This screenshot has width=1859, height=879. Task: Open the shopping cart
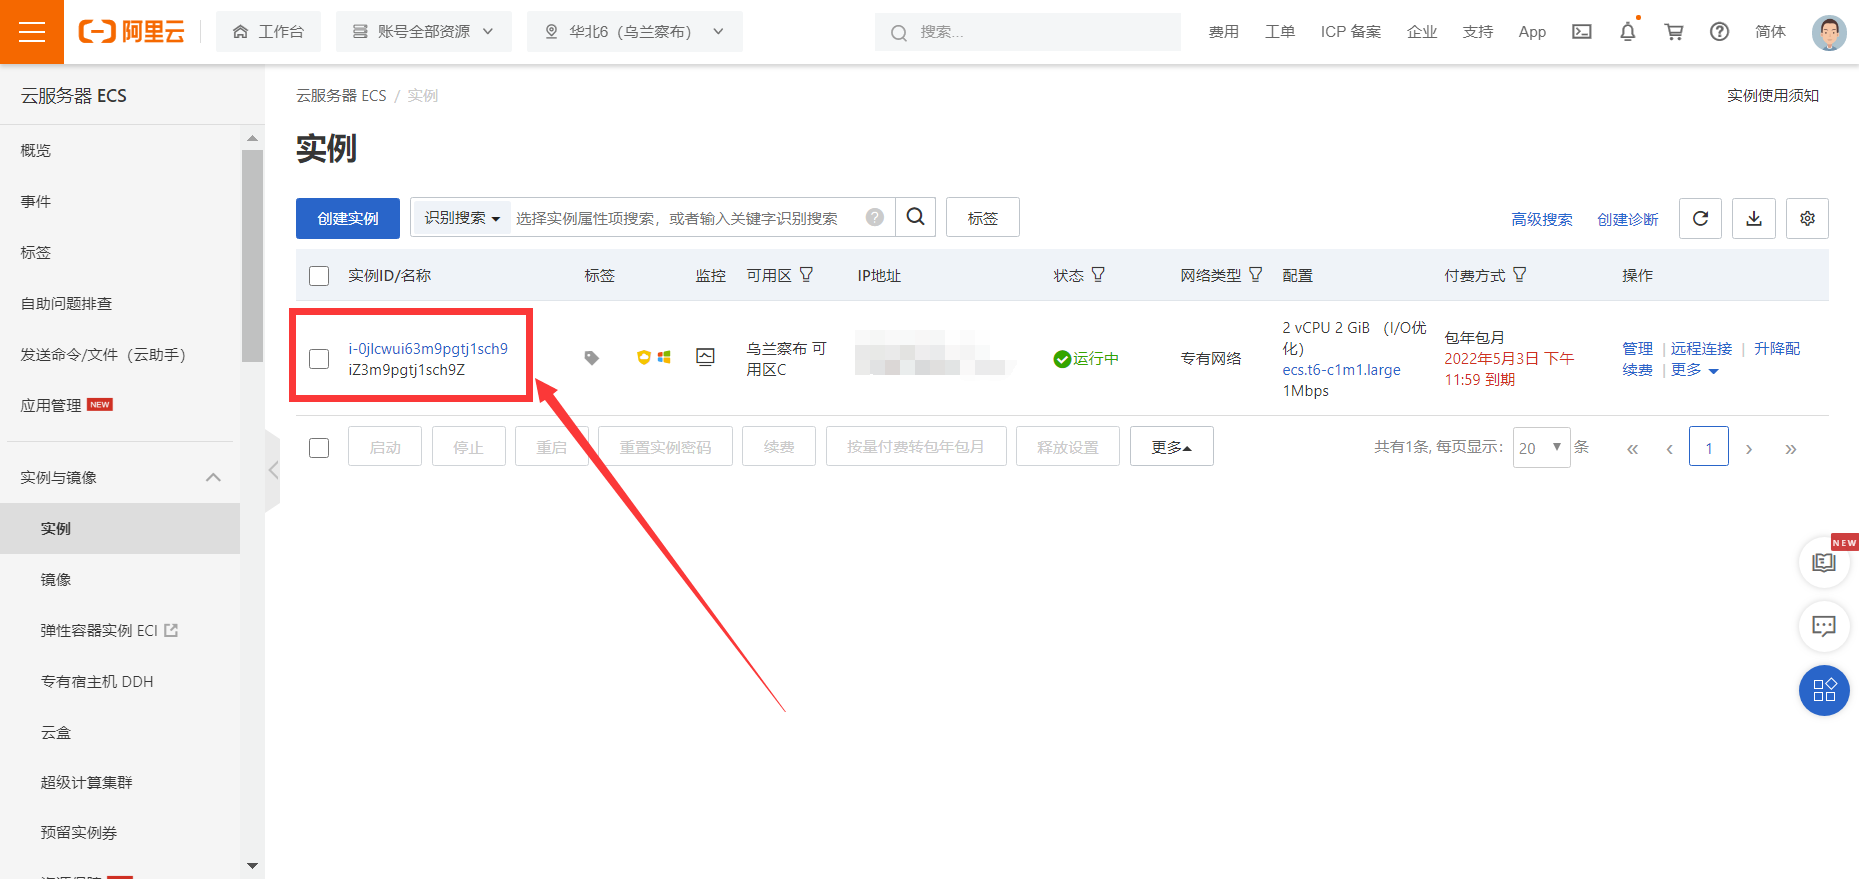1674,32
